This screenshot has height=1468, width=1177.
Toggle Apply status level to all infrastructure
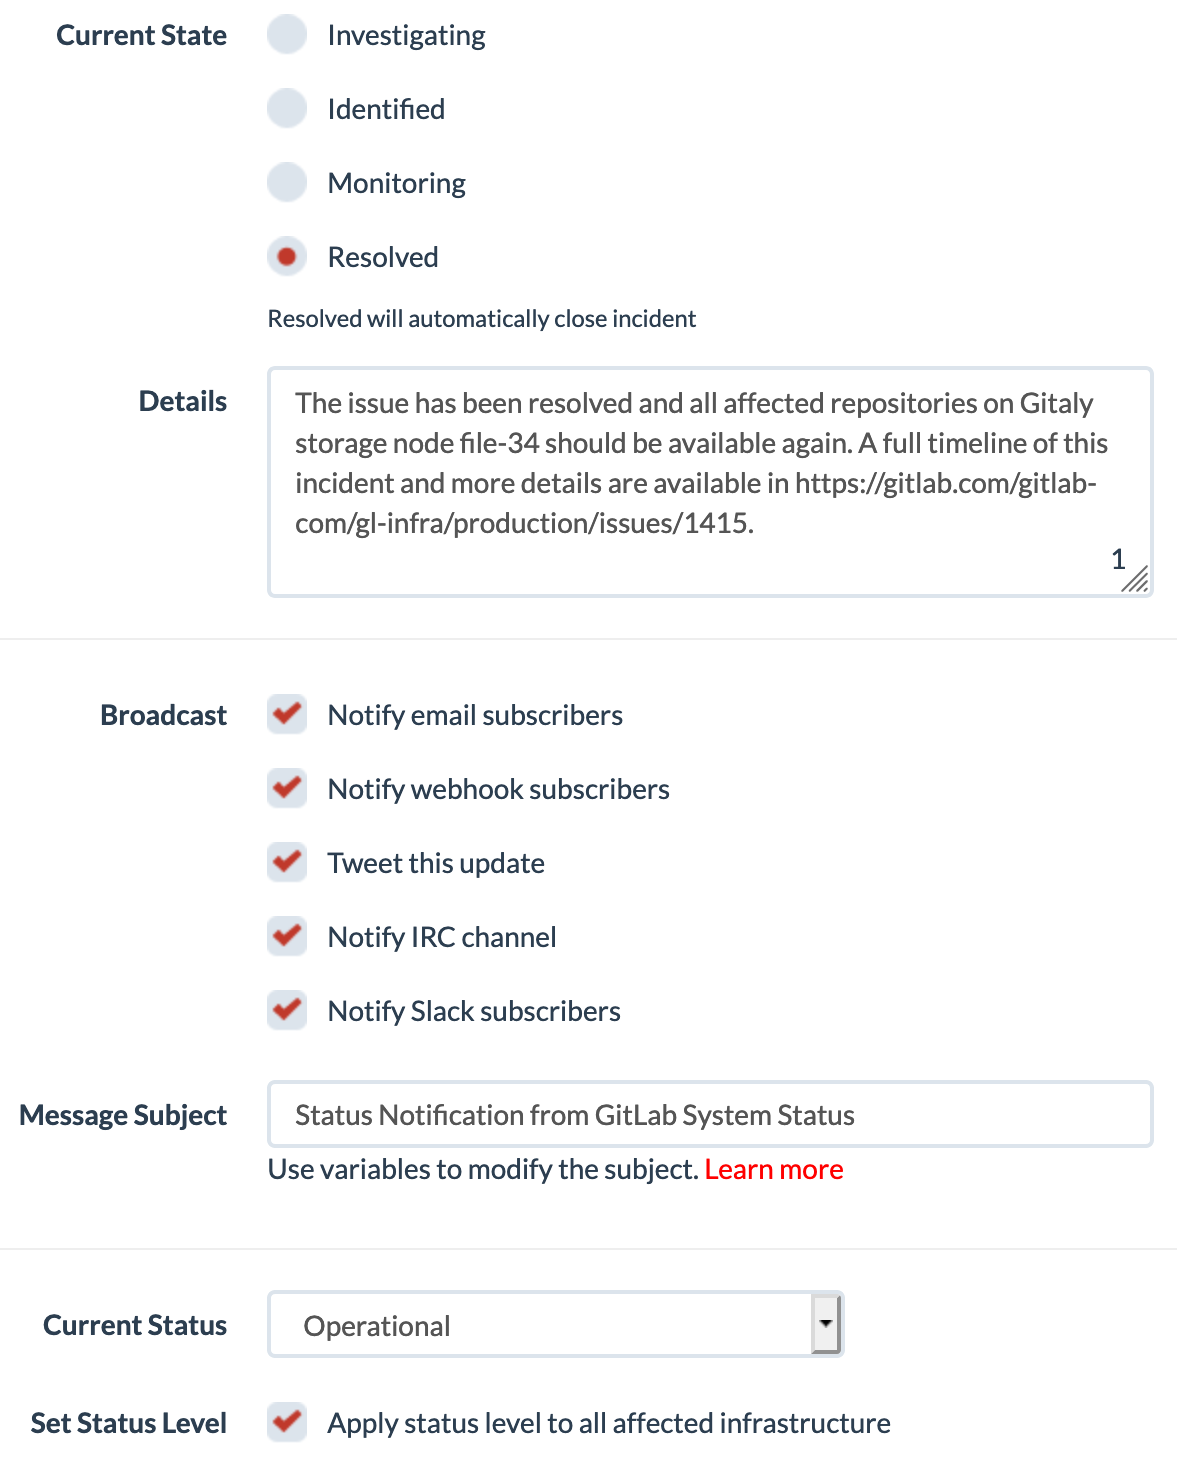(287, 1422)
